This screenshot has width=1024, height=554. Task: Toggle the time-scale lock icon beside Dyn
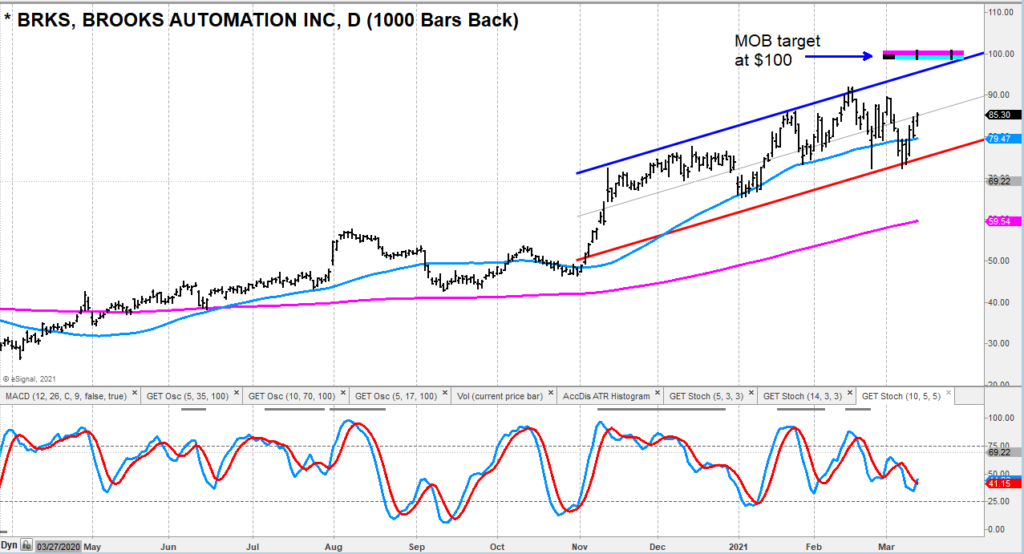pyautogui.click(x=26, y=545)
